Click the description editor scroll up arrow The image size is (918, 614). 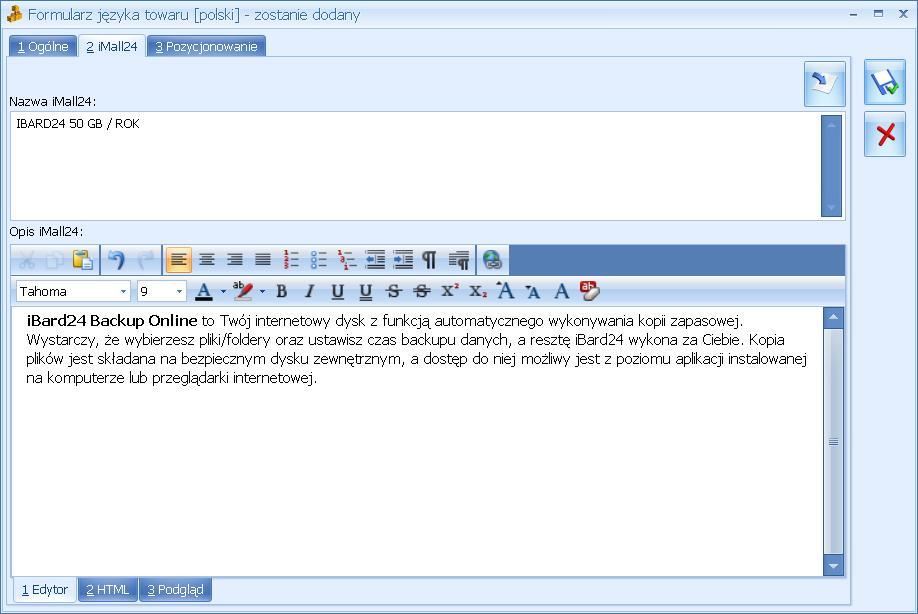[x=833, y=317]
